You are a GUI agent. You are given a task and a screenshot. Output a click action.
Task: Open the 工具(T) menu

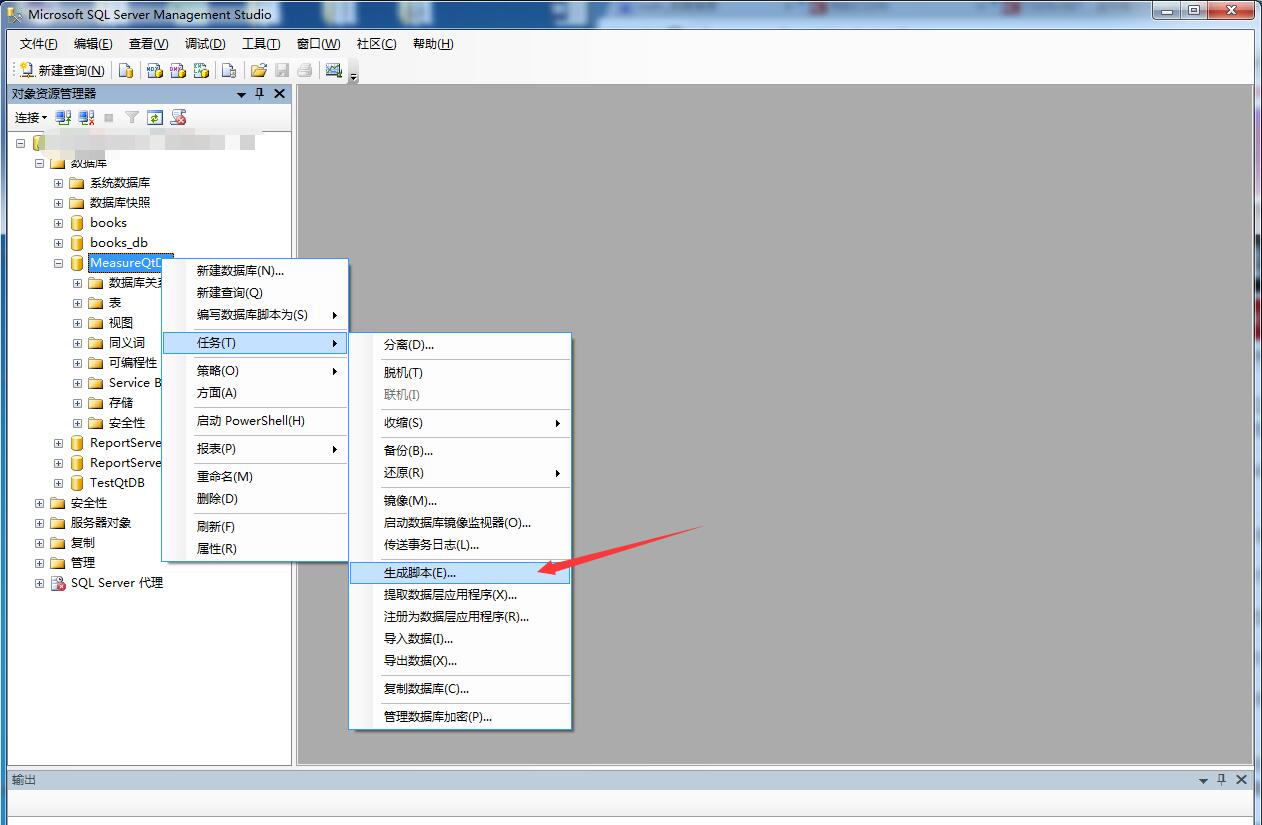(x=261, y=44)
